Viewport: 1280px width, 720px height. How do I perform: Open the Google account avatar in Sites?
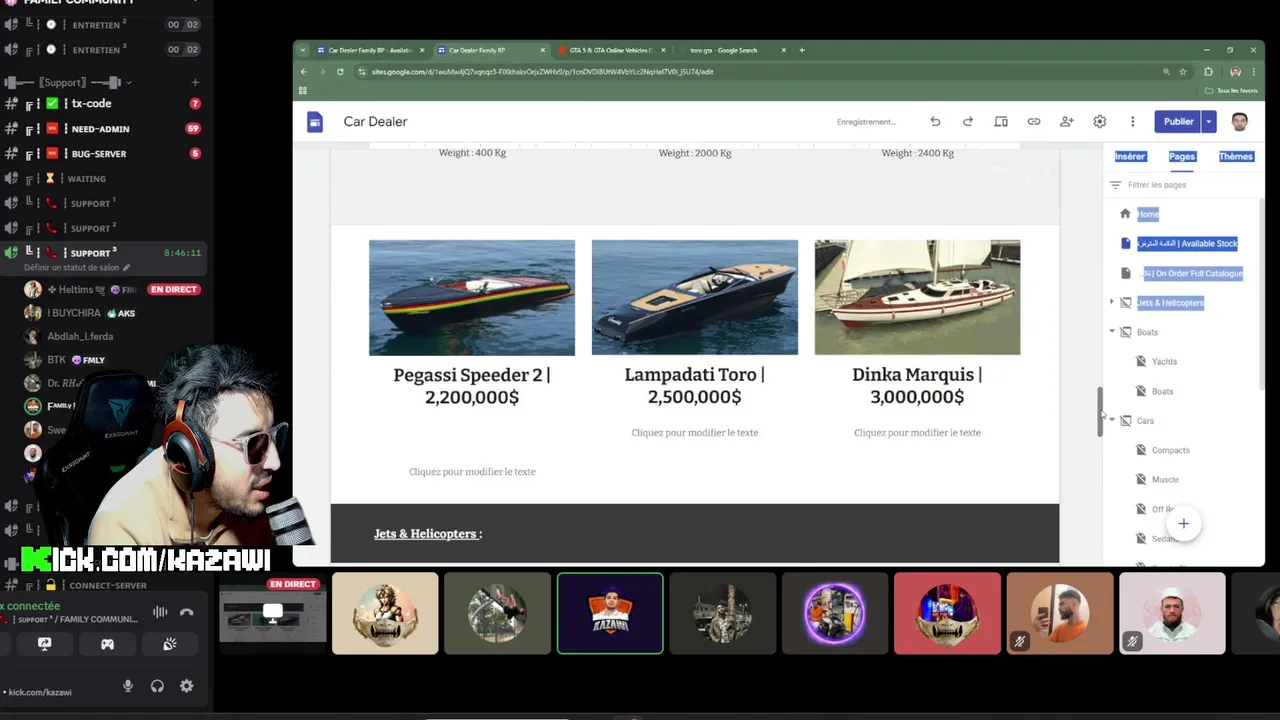(1240, 122)
